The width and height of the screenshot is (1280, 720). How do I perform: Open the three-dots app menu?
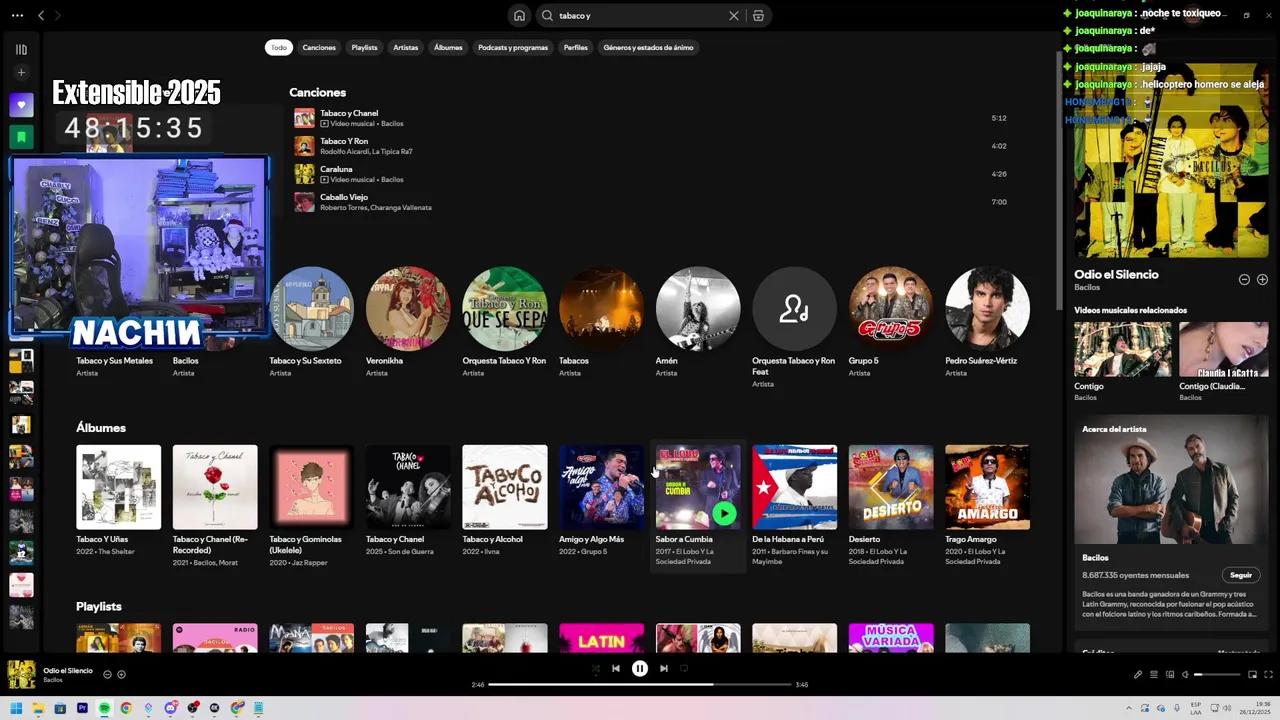tap(17, 15)
